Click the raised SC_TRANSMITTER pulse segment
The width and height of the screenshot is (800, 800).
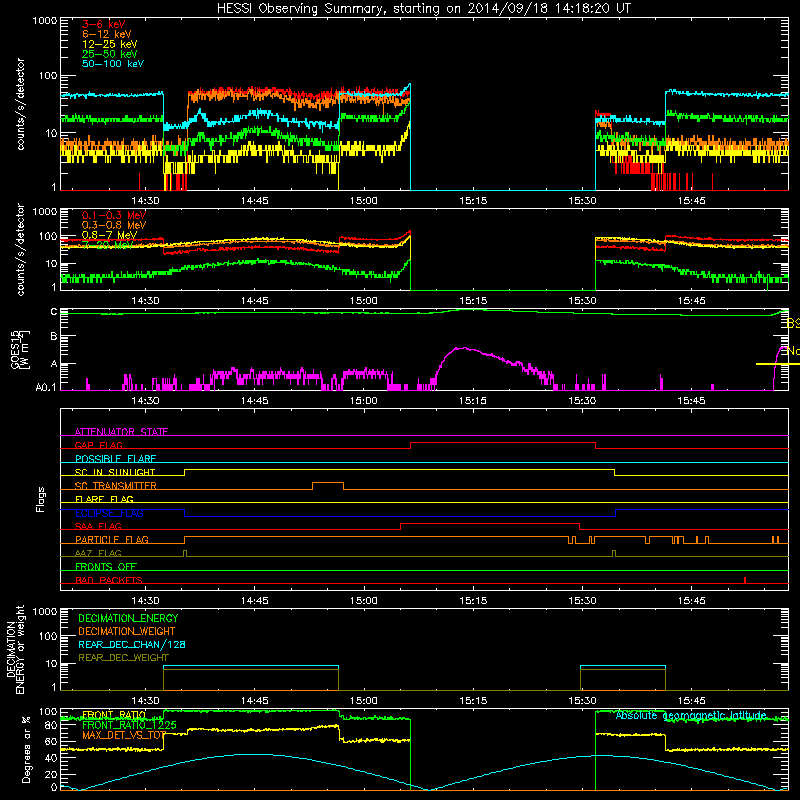328,482
